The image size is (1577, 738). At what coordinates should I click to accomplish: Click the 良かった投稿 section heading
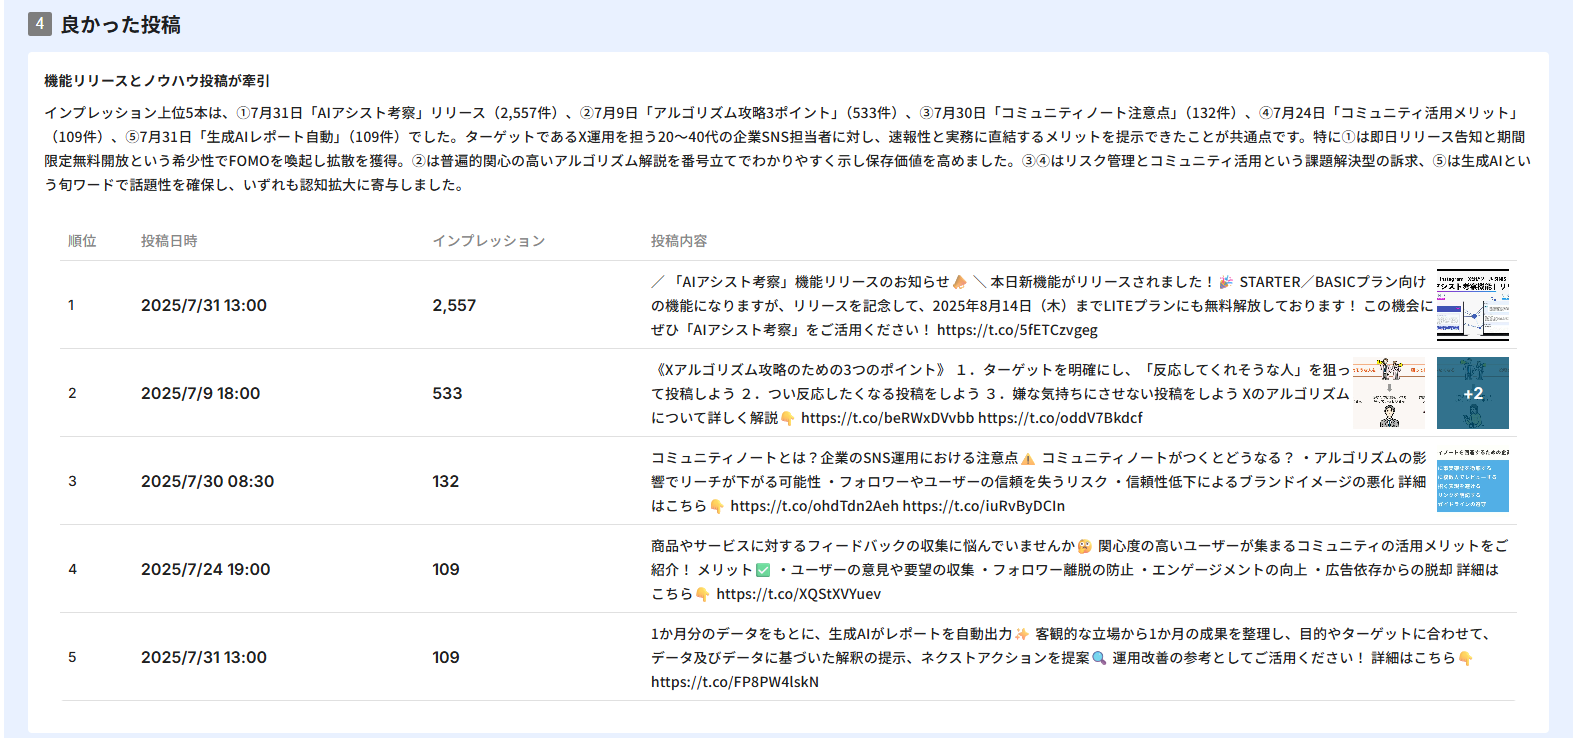[120, 25]
